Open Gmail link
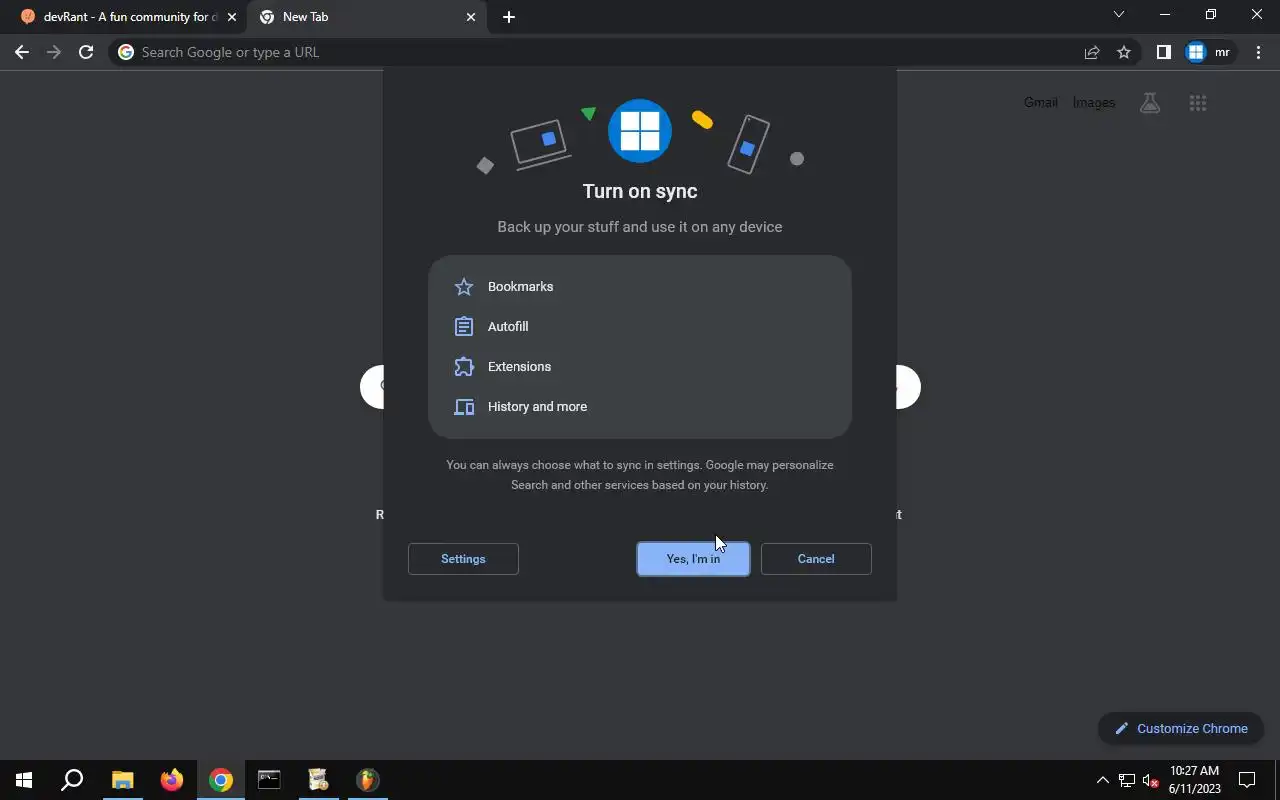 [x=1040, y=103]
